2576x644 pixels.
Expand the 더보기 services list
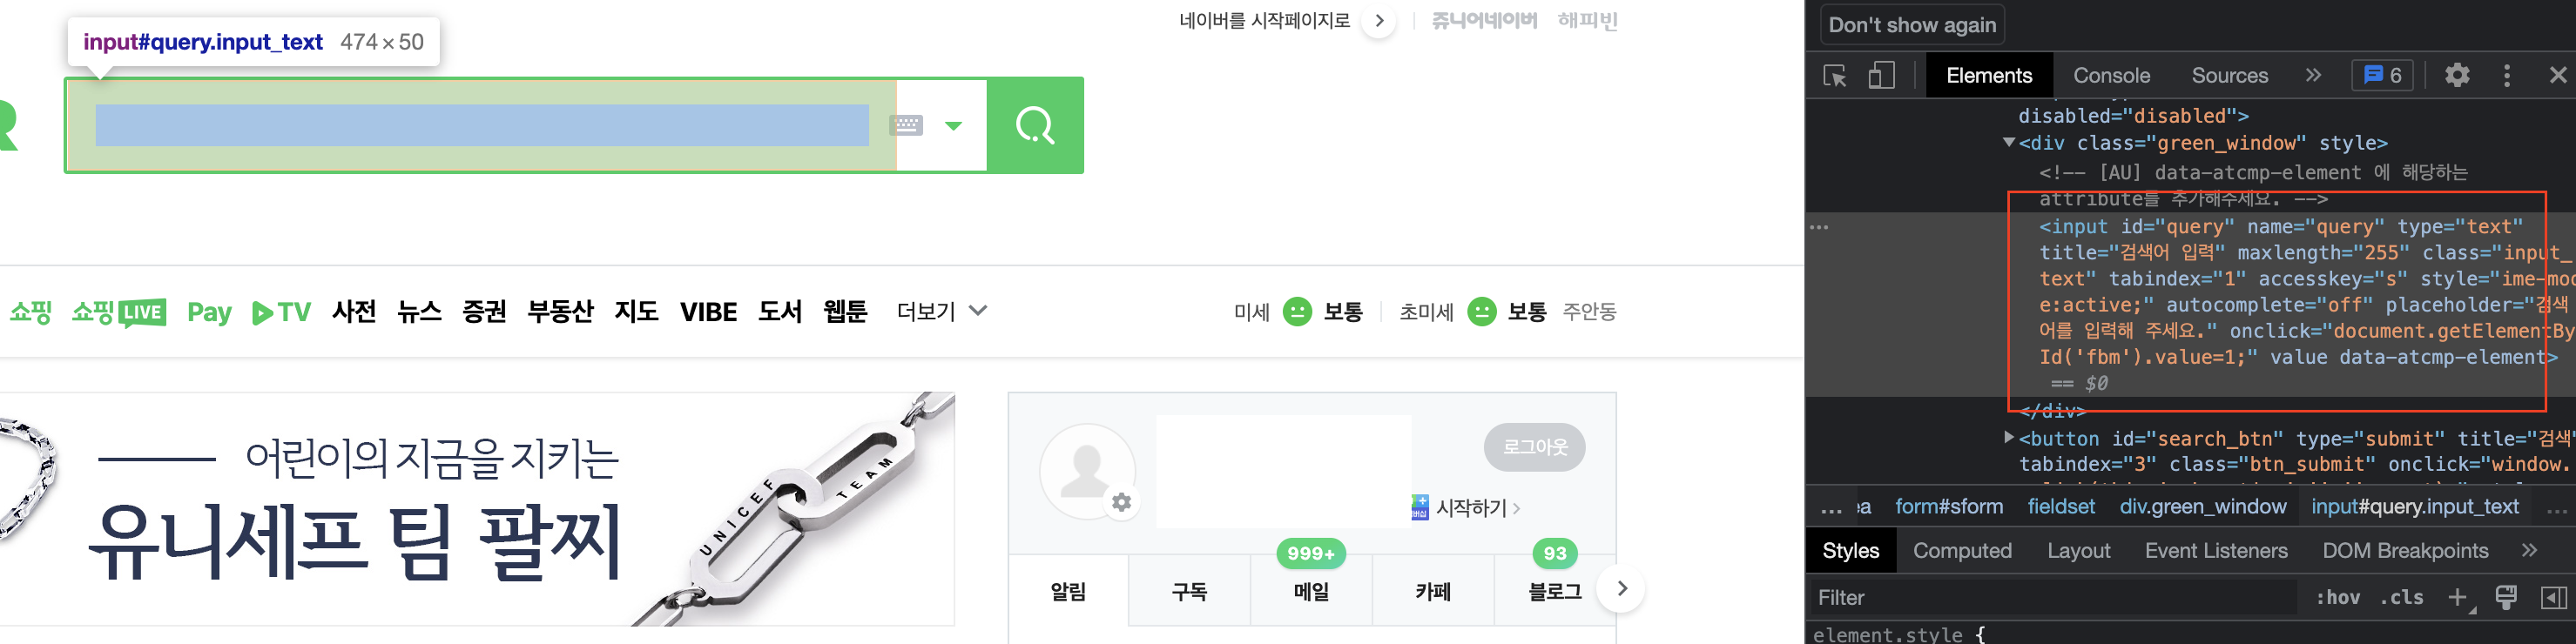click(941, 312)
